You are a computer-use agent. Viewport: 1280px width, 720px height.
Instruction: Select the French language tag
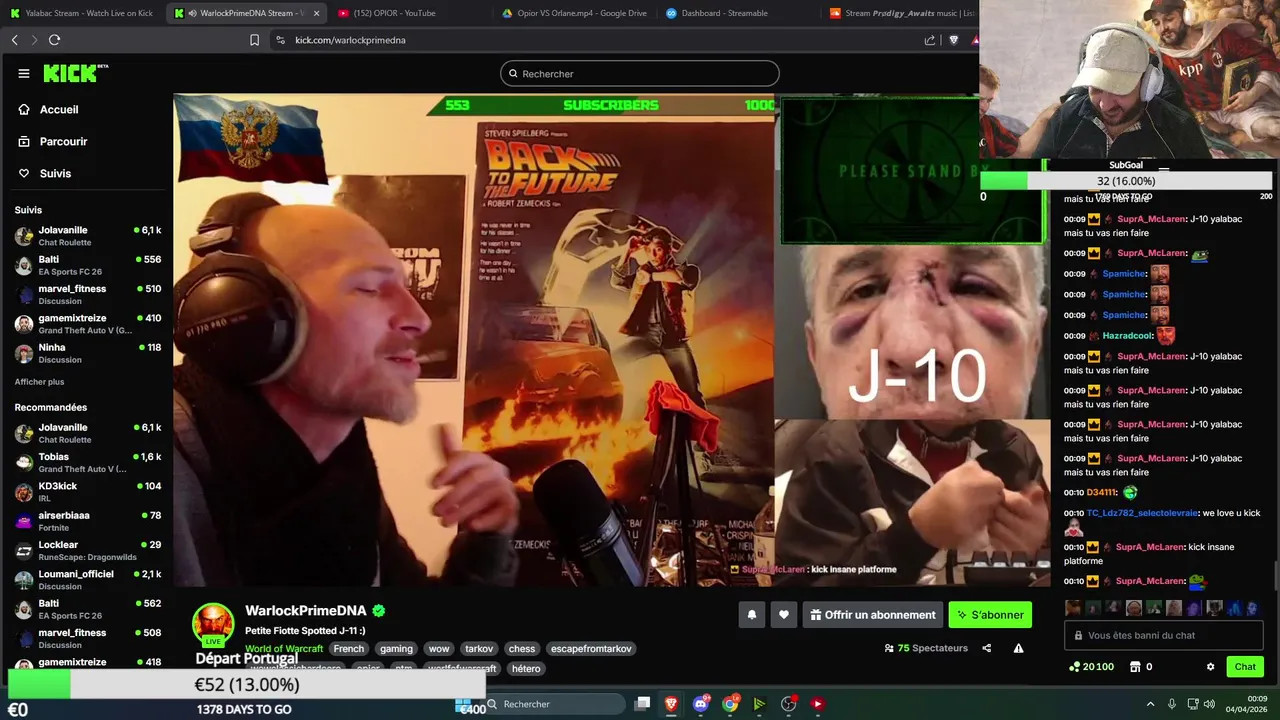click(x=349, y=649)
